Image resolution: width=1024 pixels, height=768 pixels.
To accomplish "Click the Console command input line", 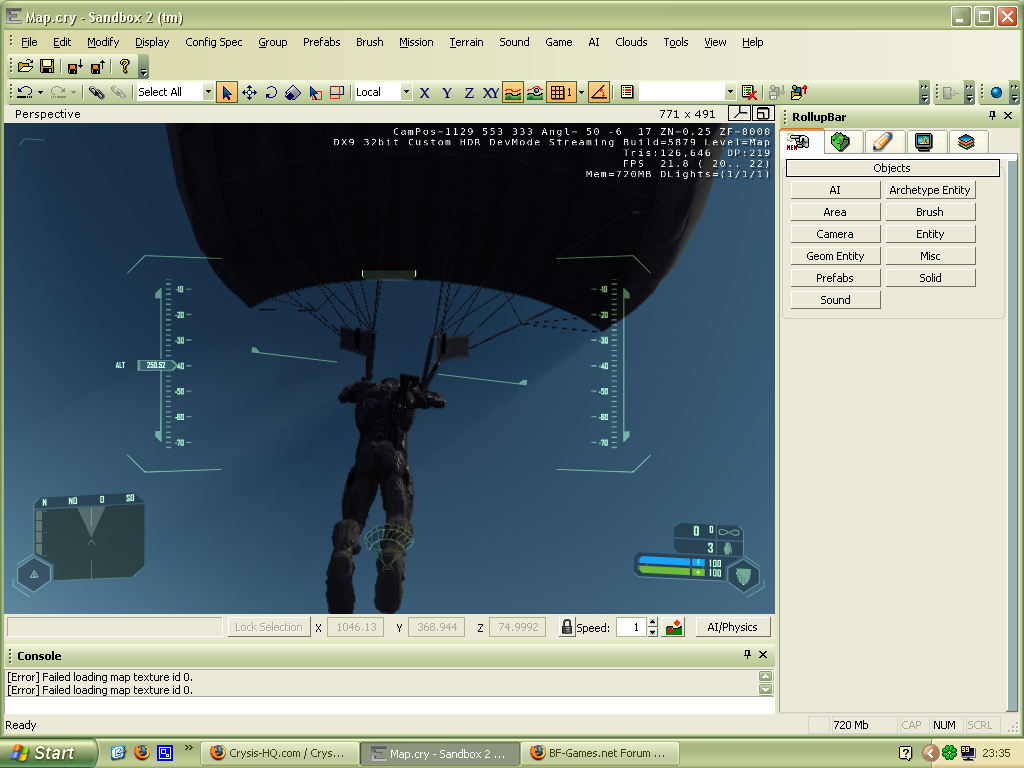I will point(389,705).
